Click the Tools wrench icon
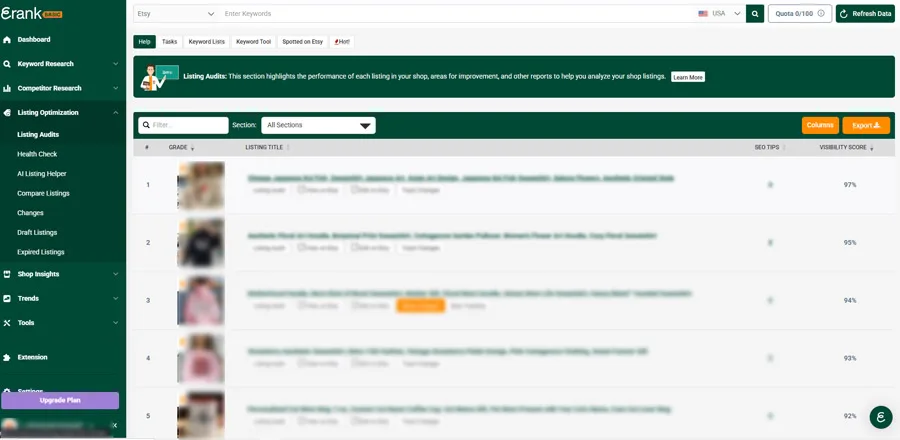Screen dimensions: 900x440 point(7,323)
